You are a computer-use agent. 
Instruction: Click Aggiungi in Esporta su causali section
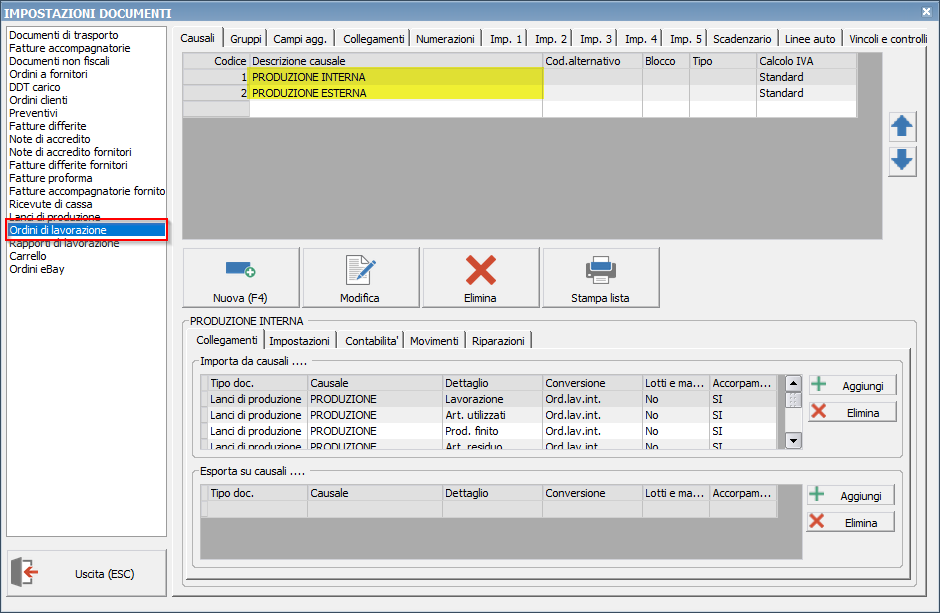coord(851,496)
